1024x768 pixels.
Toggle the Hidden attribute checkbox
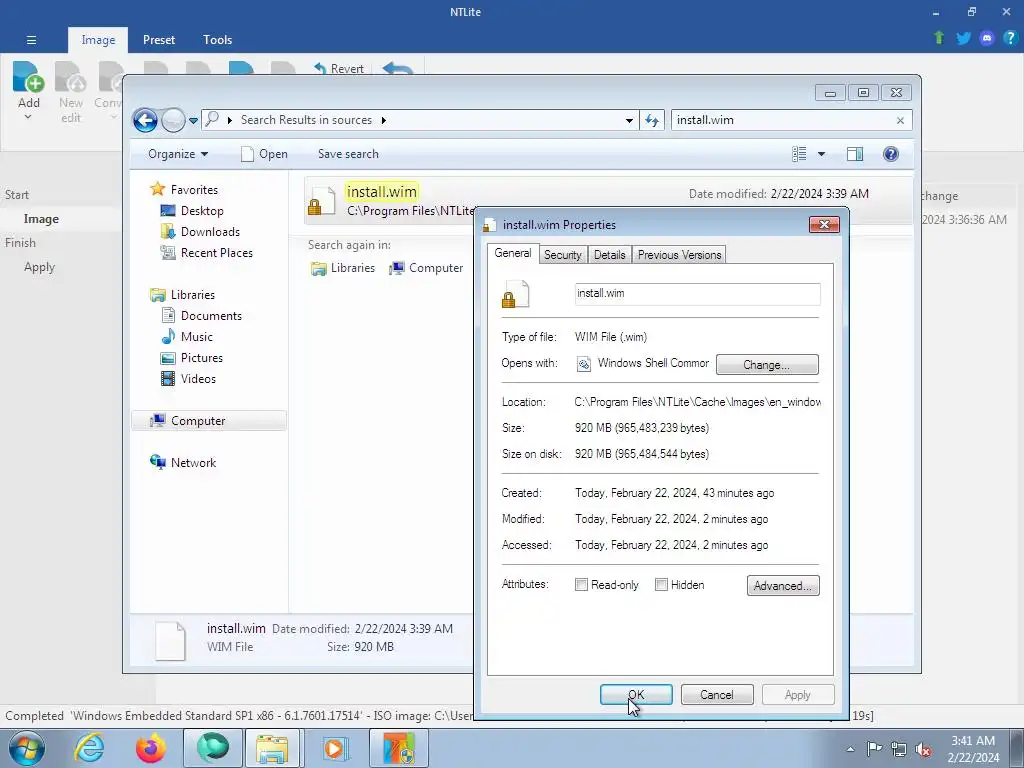coord(661,584)
